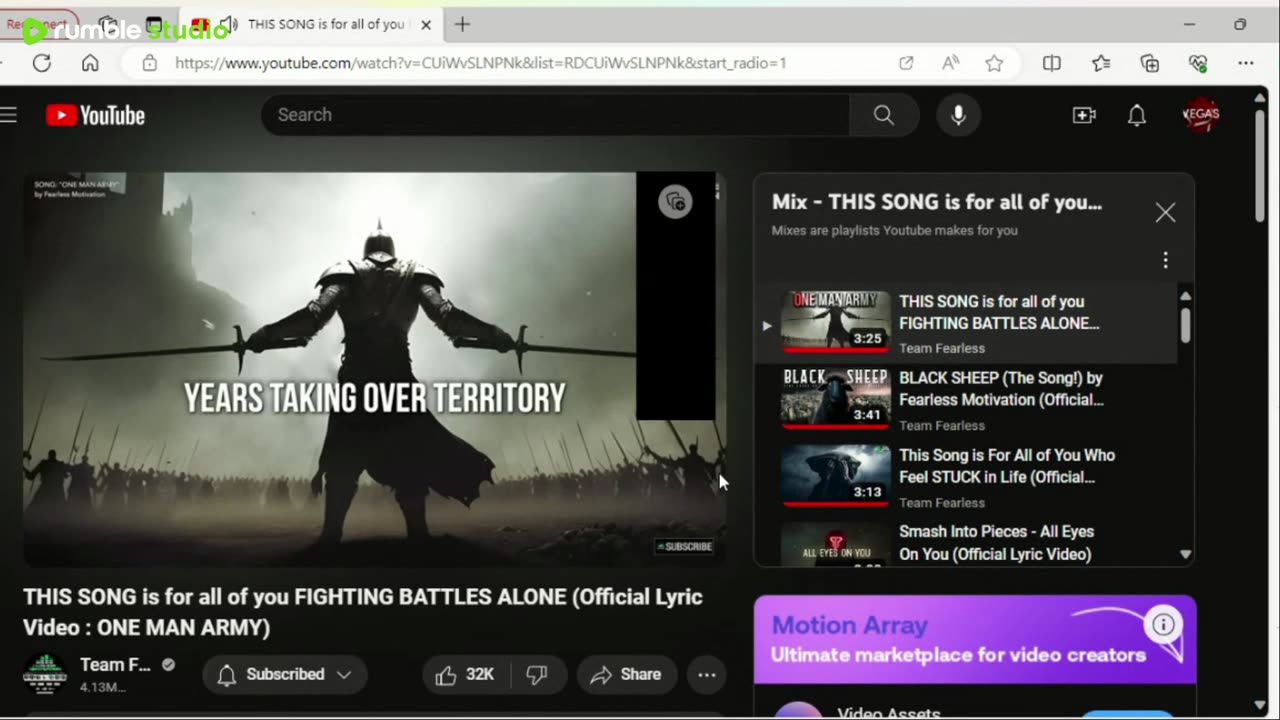
Task: Open a new browser tab
Action: point(462,24)
